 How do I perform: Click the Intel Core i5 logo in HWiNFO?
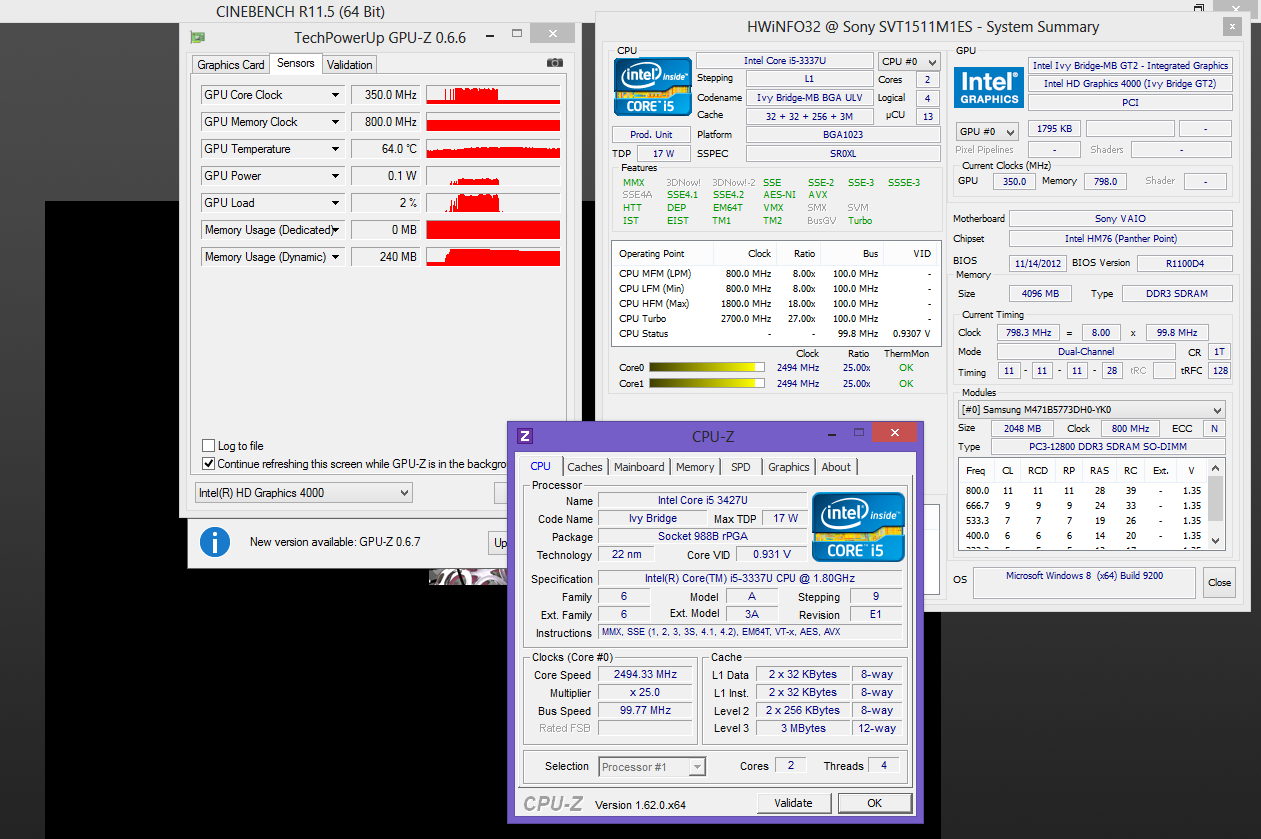click(652, 87)
